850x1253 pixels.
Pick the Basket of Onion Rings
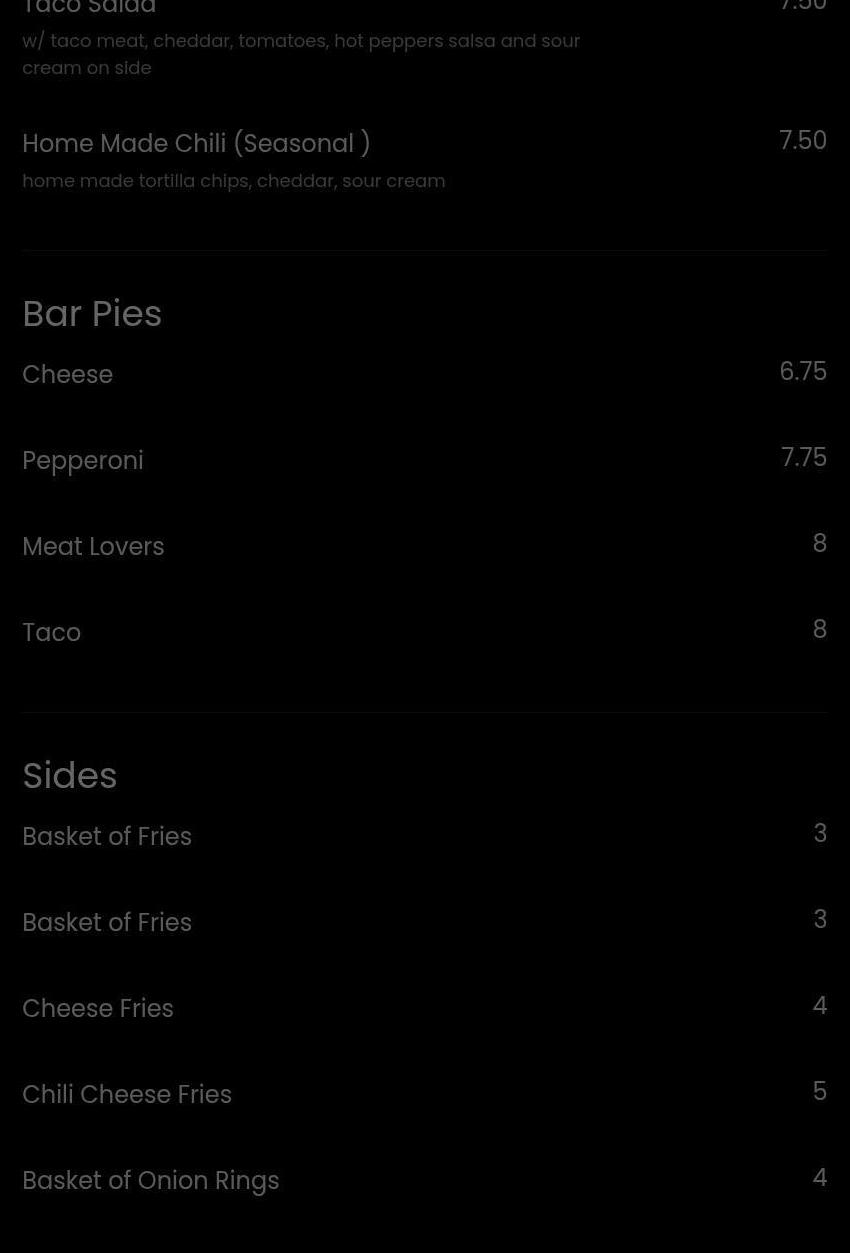click(151, 1180)
